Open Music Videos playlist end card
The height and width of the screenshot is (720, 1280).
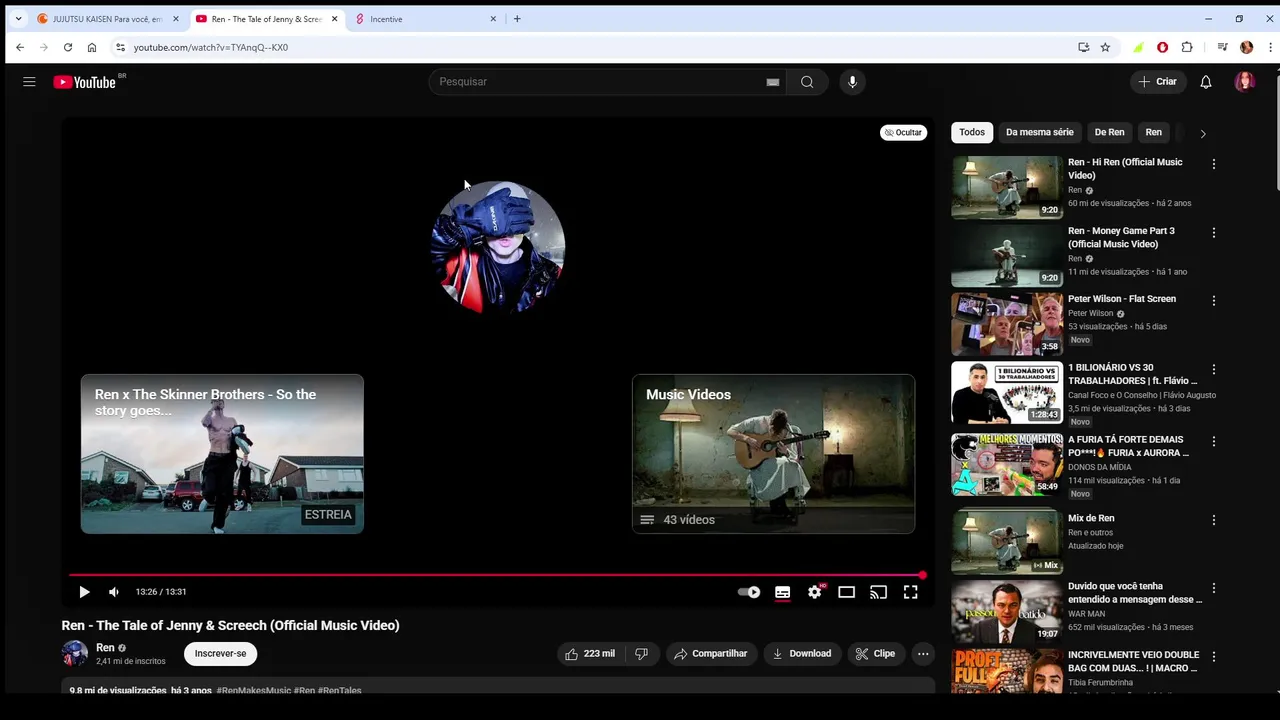(x=773, y=454)
